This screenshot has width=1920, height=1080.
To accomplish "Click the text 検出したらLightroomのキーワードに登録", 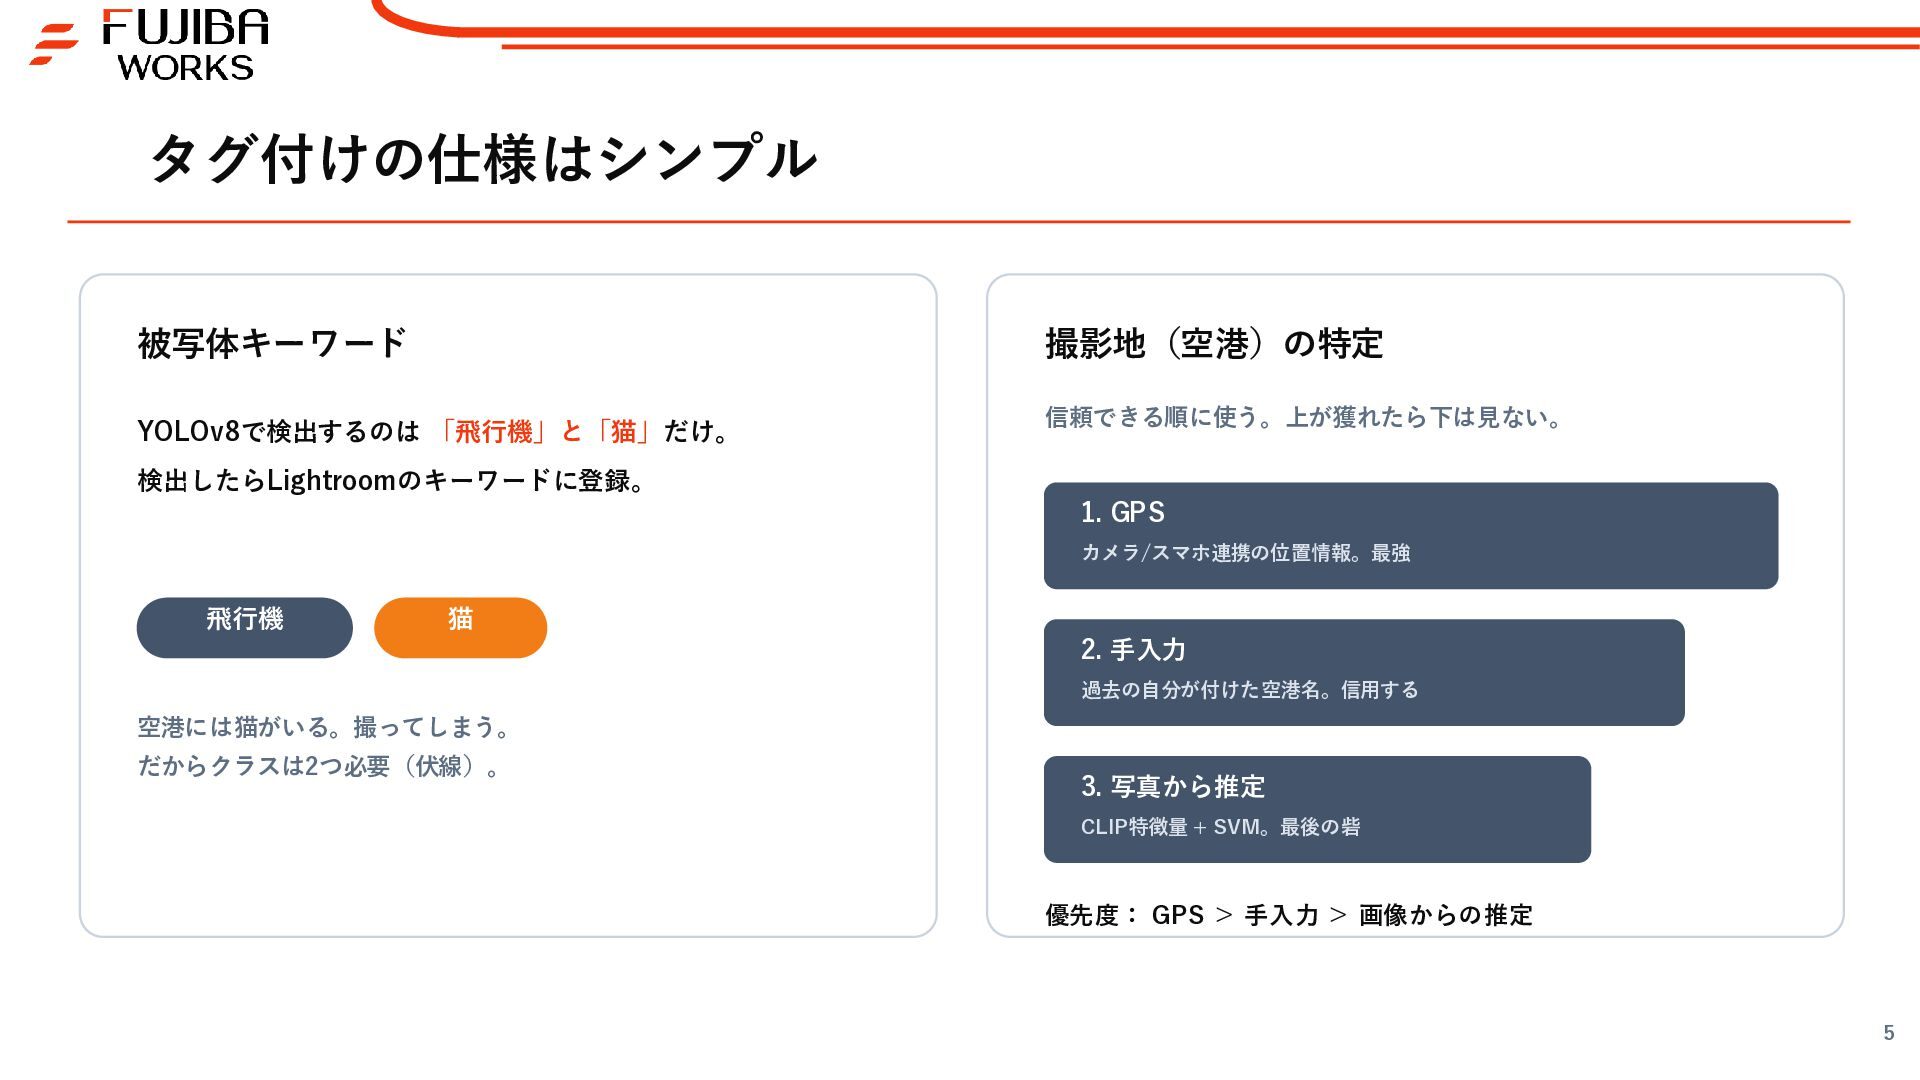I will 384,481.
